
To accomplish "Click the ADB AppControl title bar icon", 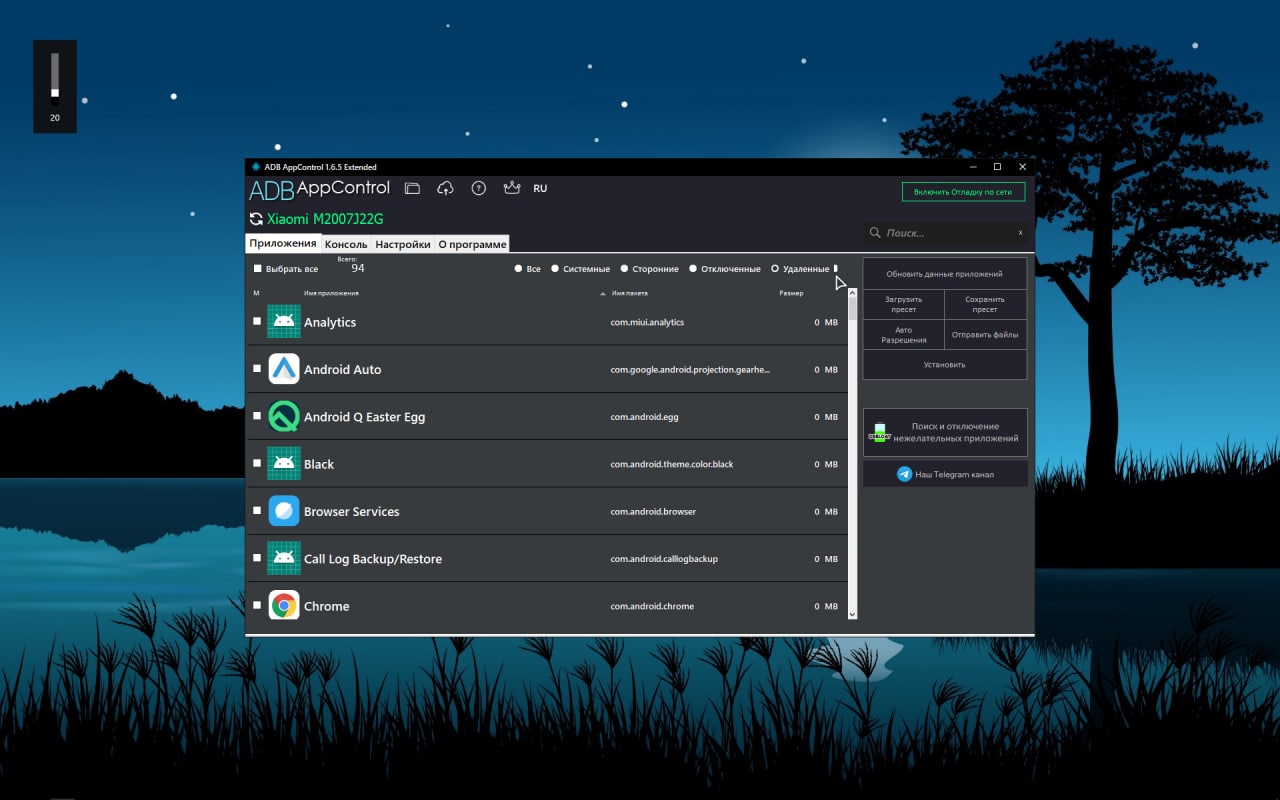I will point(256,167).
